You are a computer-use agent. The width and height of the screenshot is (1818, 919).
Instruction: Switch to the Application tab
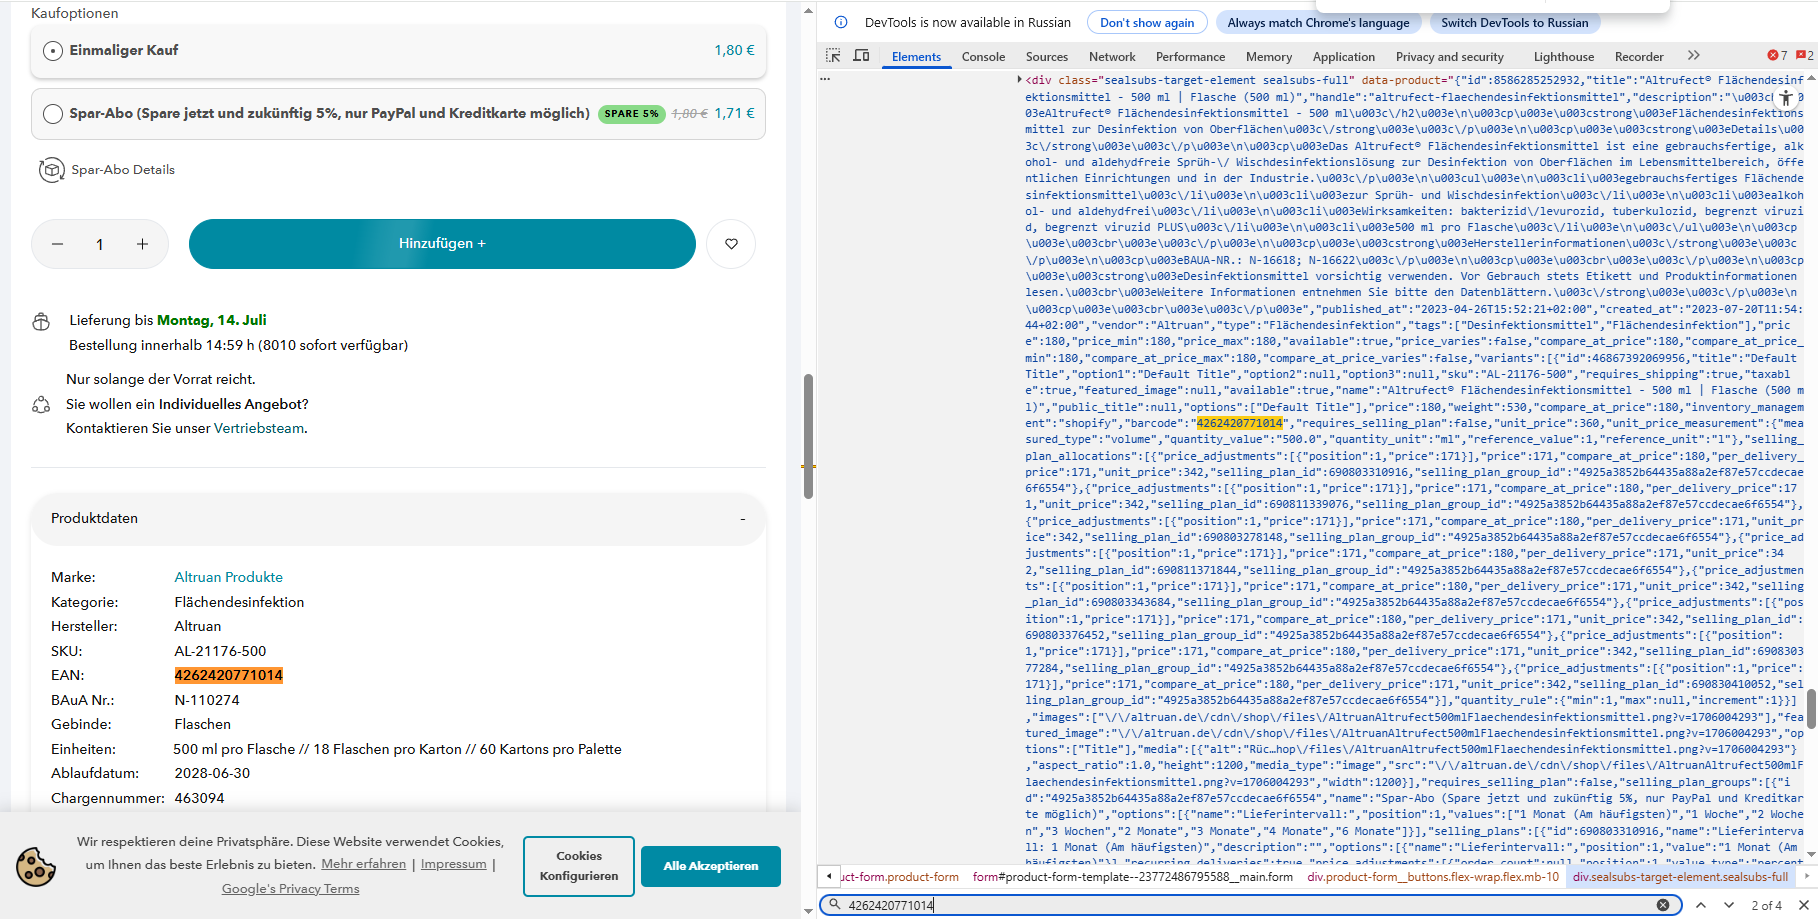[1343, 57]
